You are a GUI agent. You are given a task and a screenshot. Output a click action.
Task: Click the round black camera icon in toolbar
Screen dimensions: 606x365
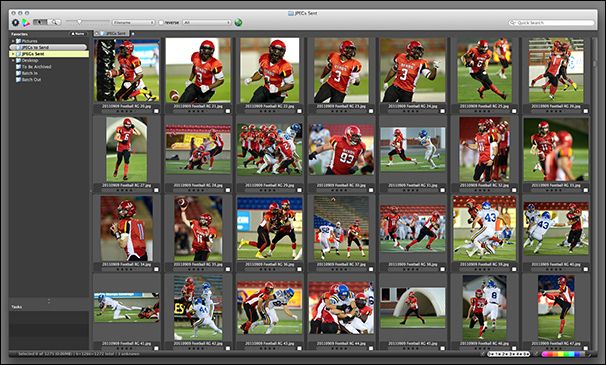coord(15,22)
